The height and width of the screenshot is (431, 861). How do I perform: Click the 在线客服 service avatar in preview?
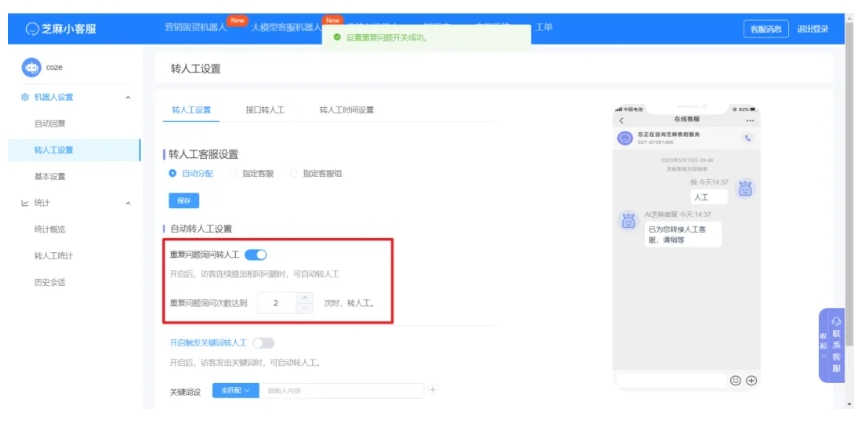pyautogui.click(x=625, y=138)
